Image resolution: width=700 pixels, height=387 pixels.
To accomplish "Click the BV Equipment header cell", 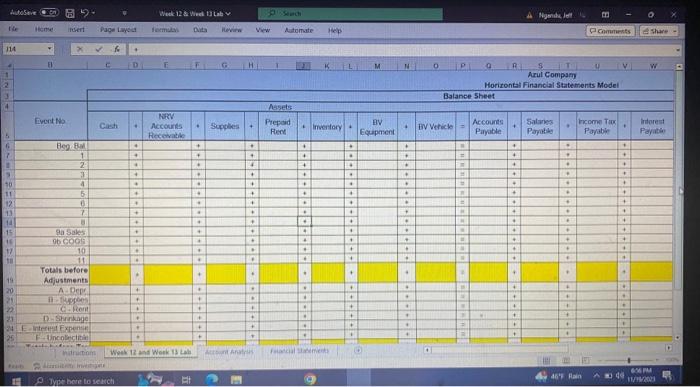I will [377, 126].
